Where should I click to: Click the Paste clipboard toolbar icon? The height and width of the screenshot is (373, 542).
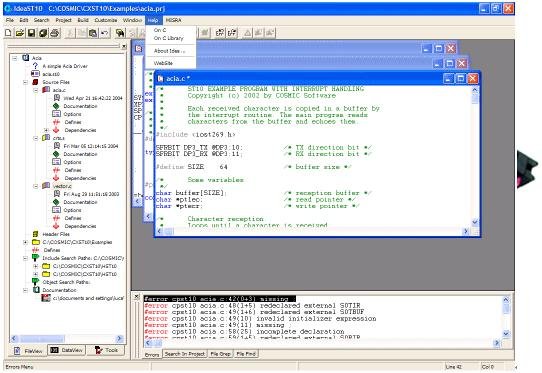point(93,33)
